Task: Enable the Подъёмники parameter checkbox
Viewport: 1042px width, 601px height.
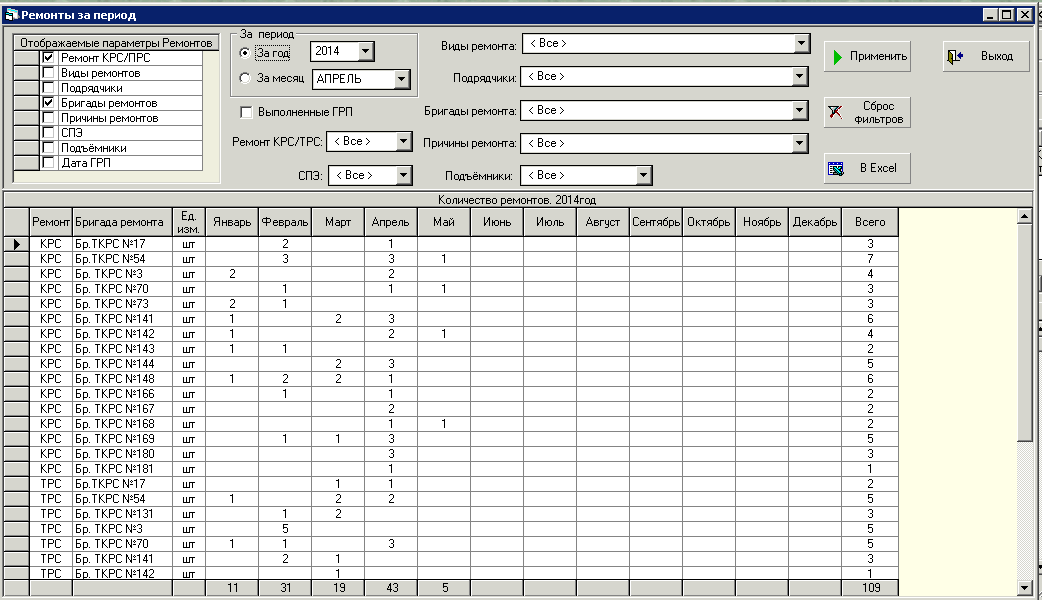Action: (48, 148)
